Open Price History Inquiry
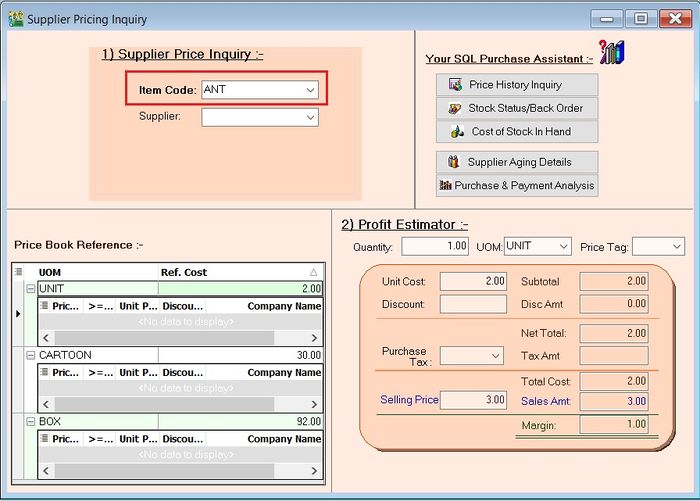 tap(517, 85)
